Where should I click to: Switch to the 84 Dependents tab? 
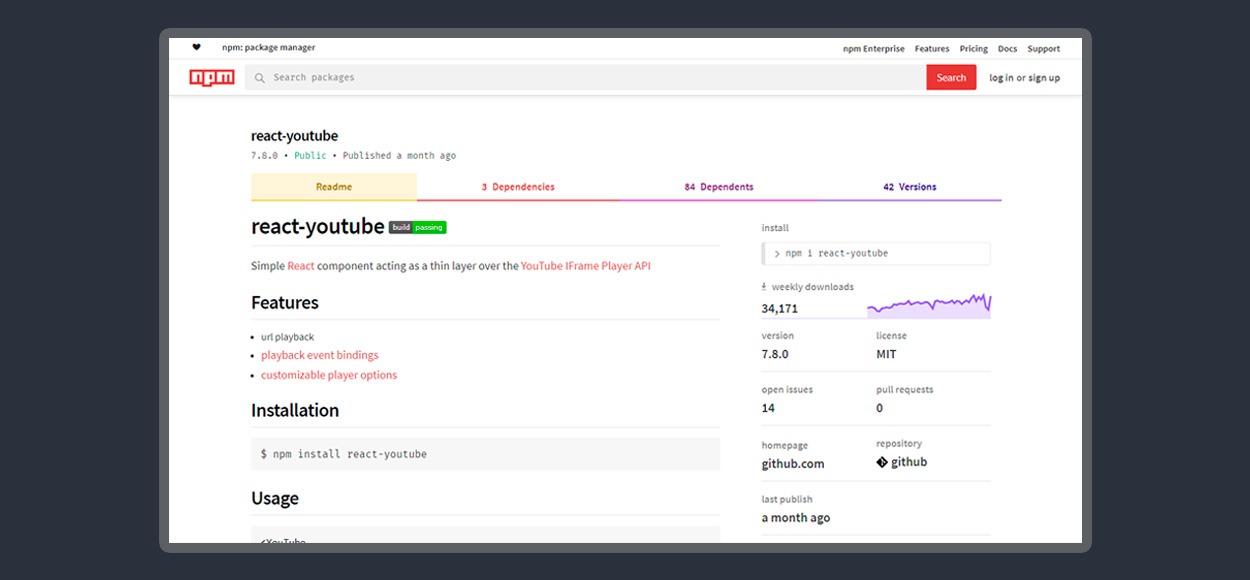(x=719, y=187)
